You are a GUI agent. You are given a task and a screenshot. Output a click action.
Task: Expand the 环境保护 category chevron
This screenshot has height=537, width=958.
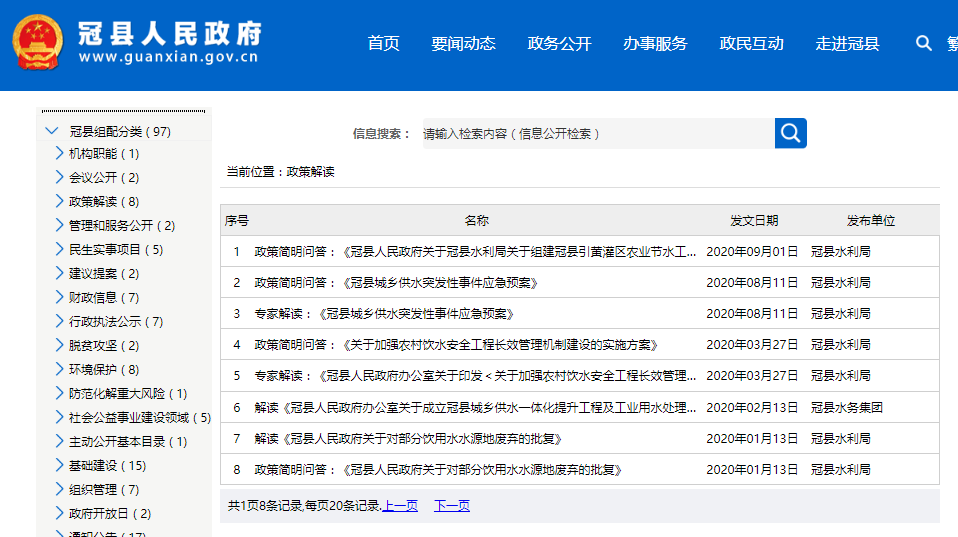59,370
